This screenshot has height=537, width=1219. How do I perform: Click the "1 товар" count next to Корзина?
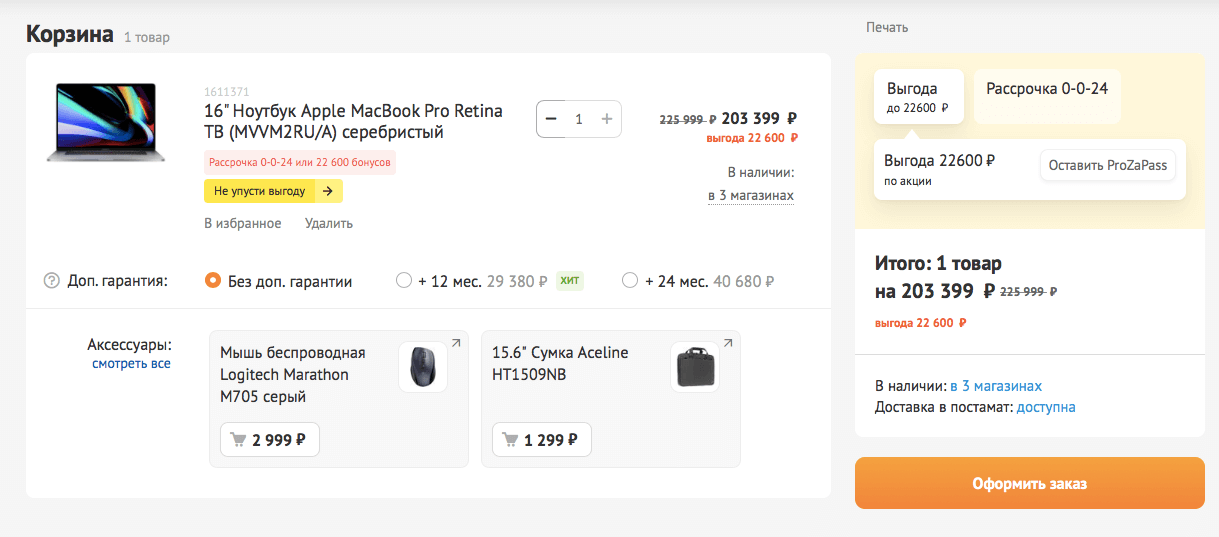click(x=147, y=38)
